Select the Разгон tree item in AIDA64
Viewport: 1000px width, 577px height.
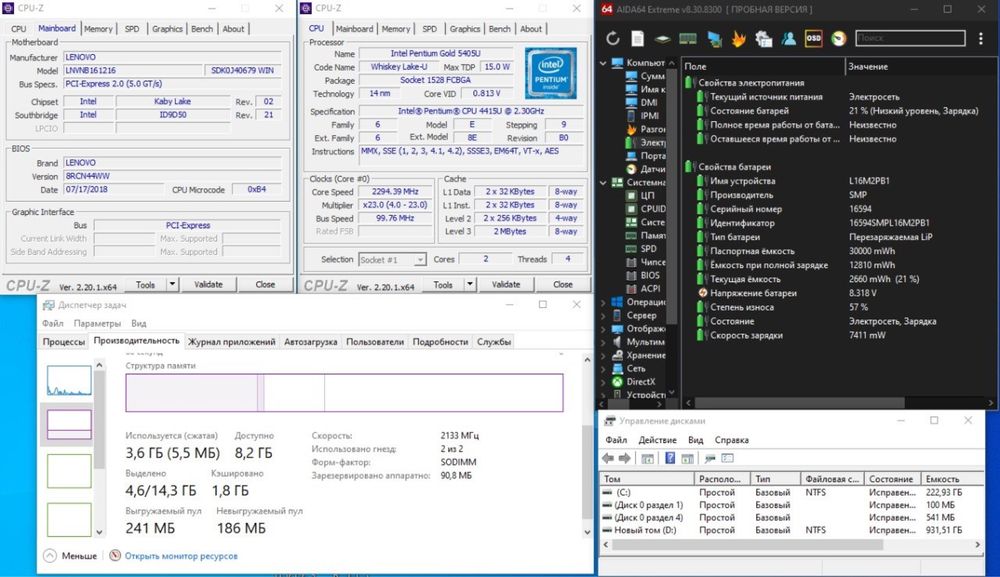coord(645,129)
